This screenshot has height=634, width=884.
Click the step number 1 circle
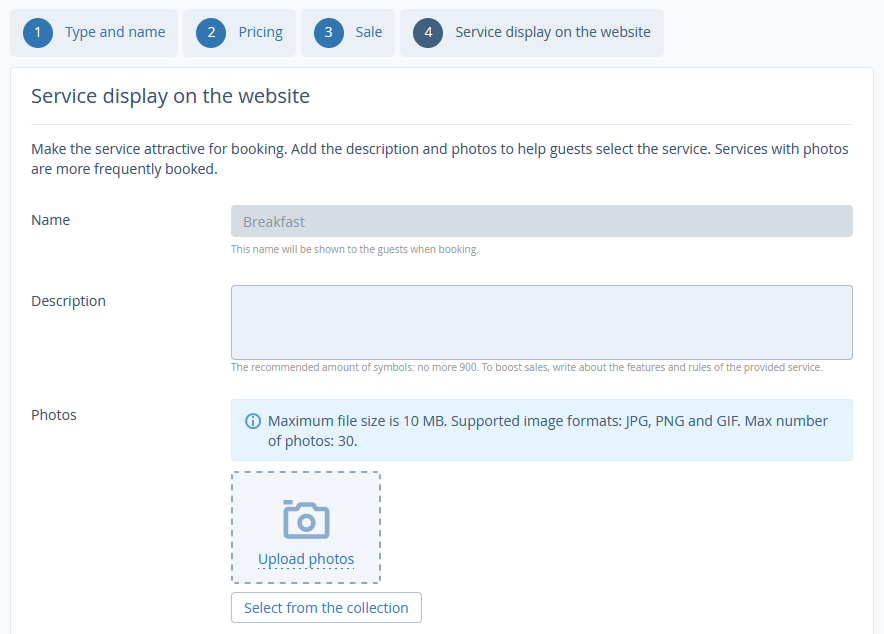[x=38, y=33]
